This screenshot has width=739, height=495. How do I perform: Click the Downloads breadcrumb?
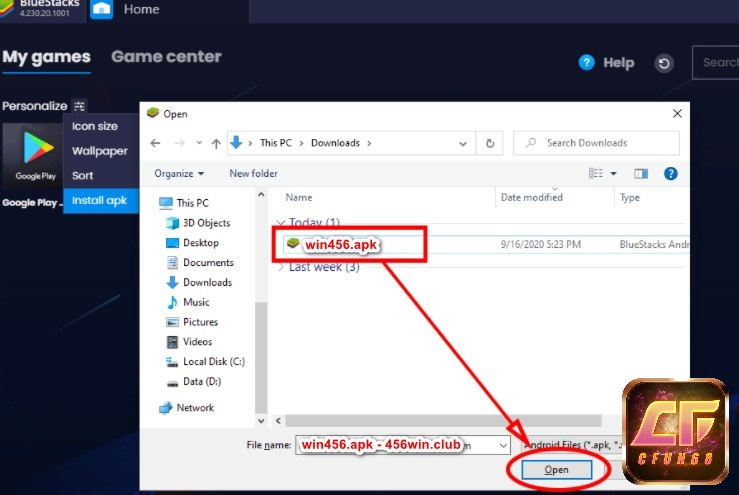click(335, 143)
